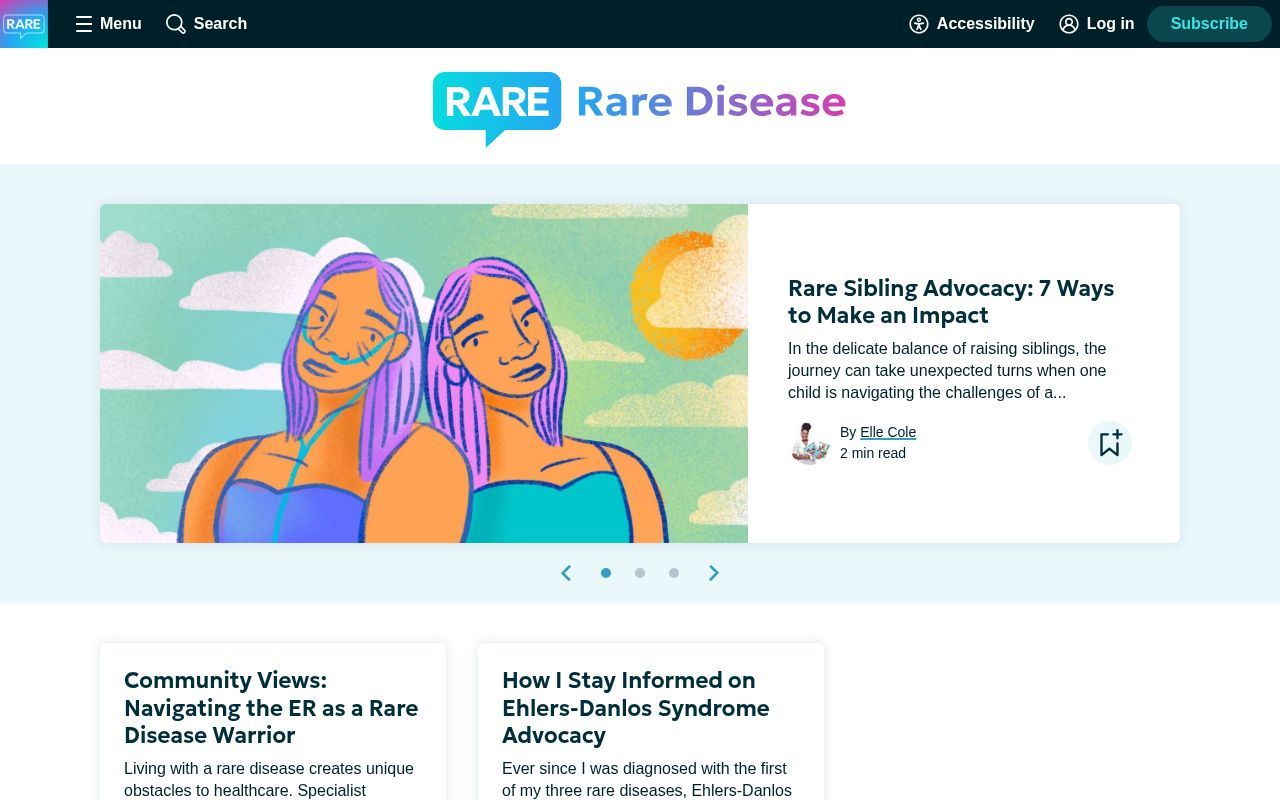This screenshot has height=800, width=1280.
Task: Select the third carousel dot
Action: pyautogui.click(x=674, y=573)
